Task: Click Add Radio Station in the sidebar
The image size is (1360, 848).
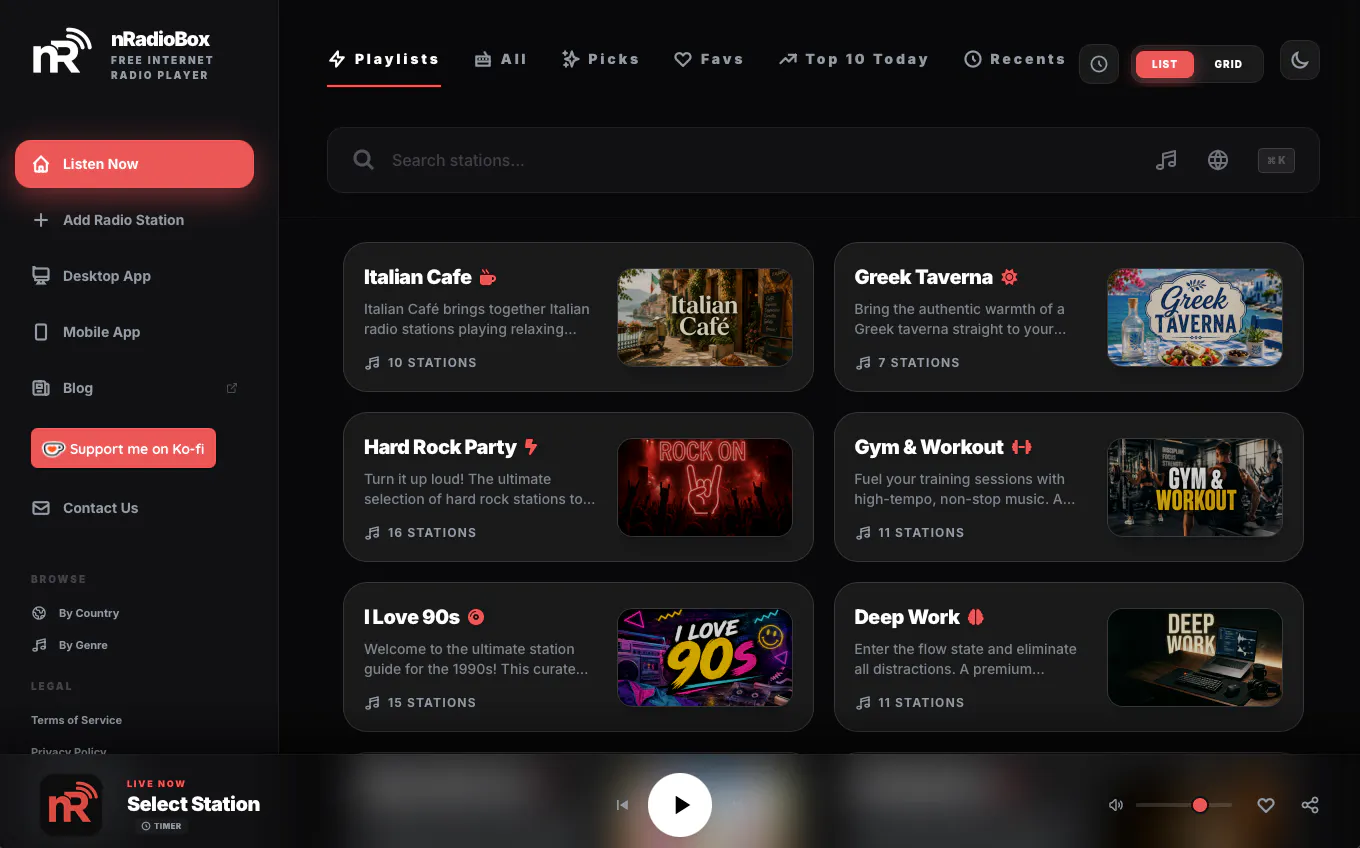Action: click(x=134, y=220)
